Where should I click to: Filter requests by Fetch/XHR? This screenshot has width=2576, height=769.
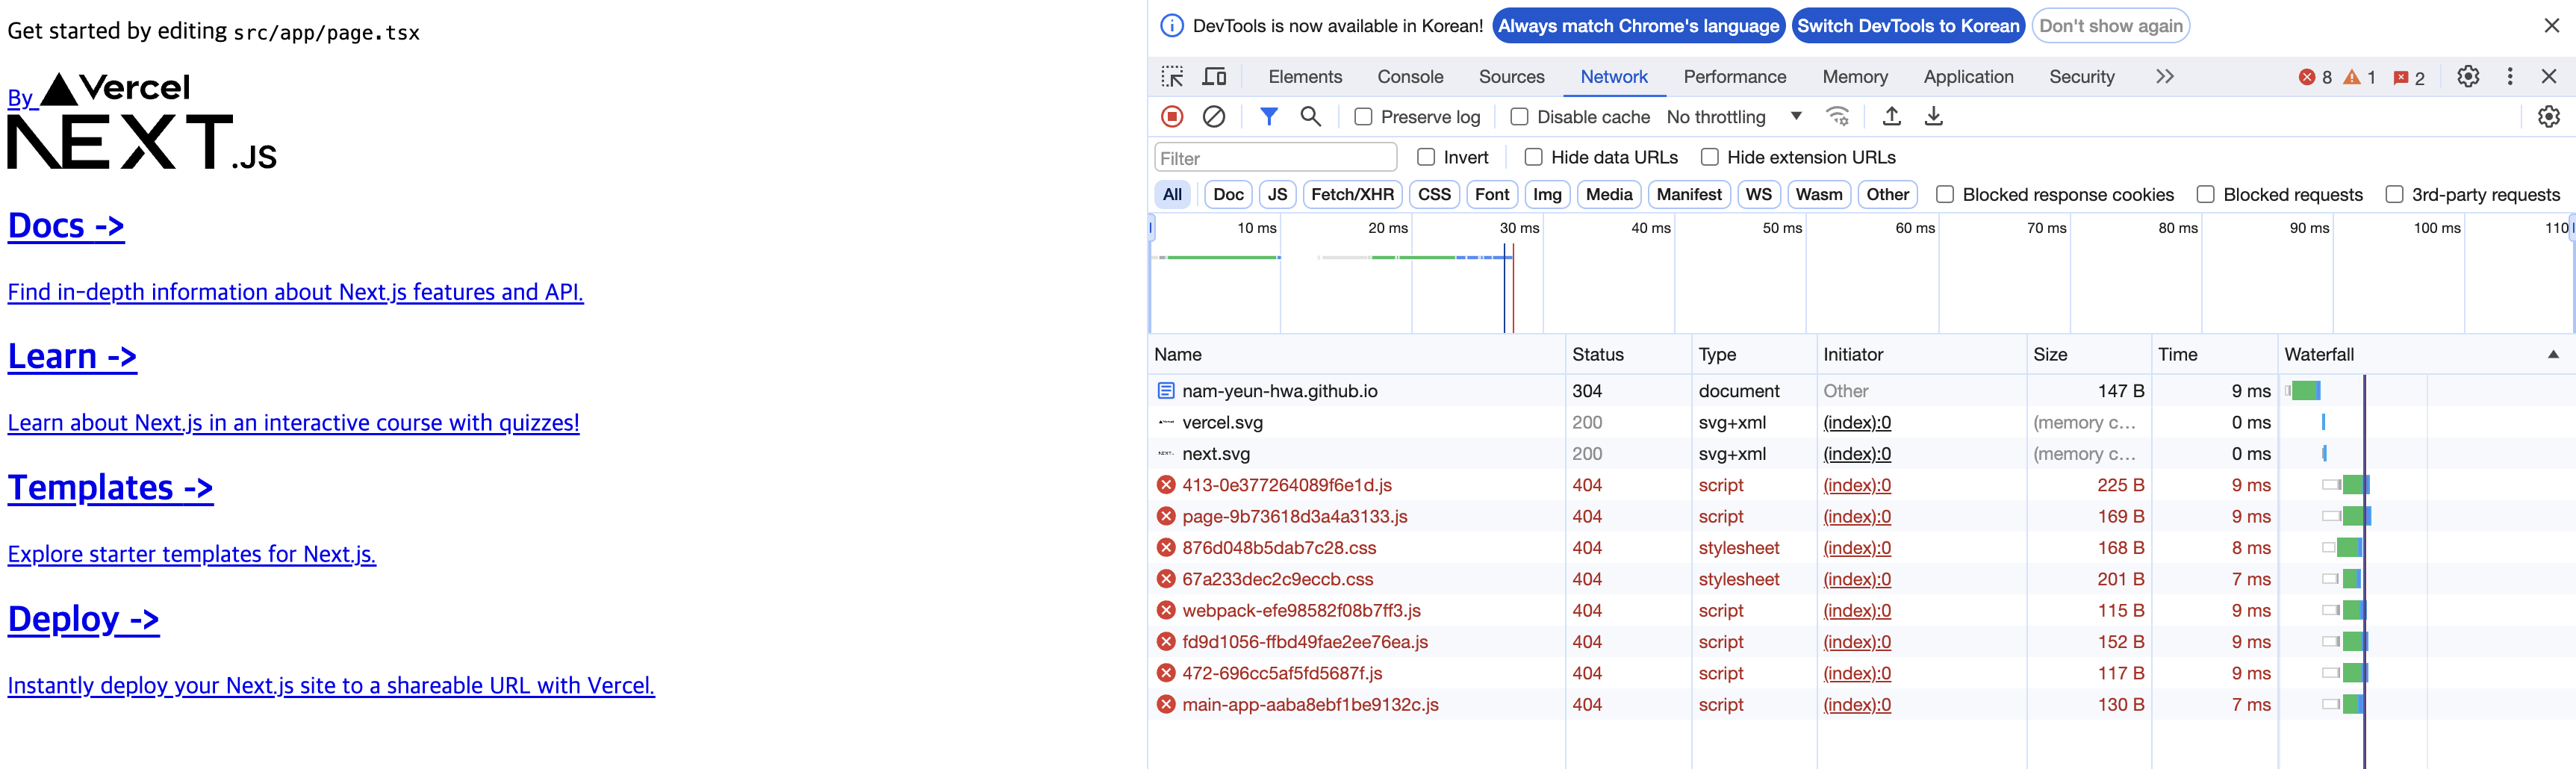click(1352, 195)
